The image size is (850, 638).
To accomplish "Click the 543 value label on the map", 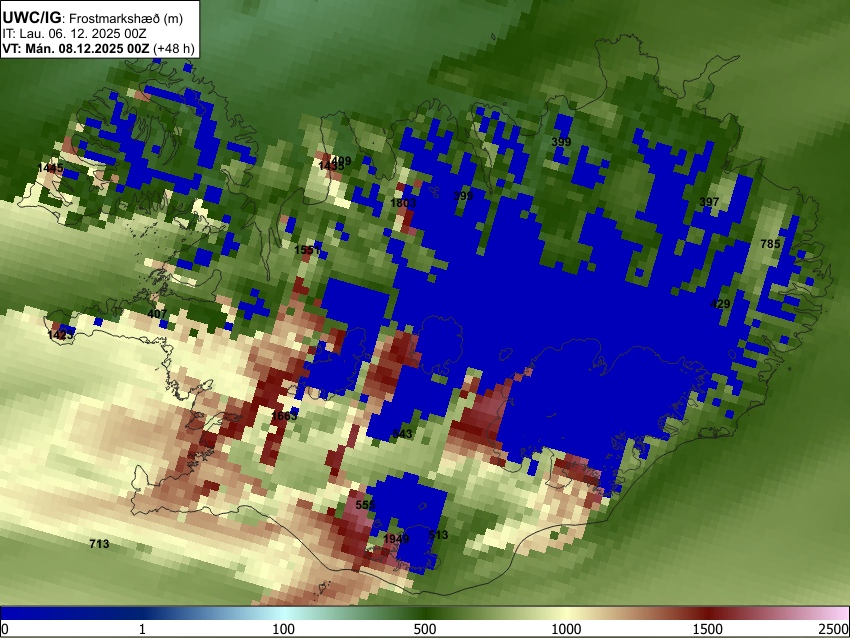I will click(402, 434).
